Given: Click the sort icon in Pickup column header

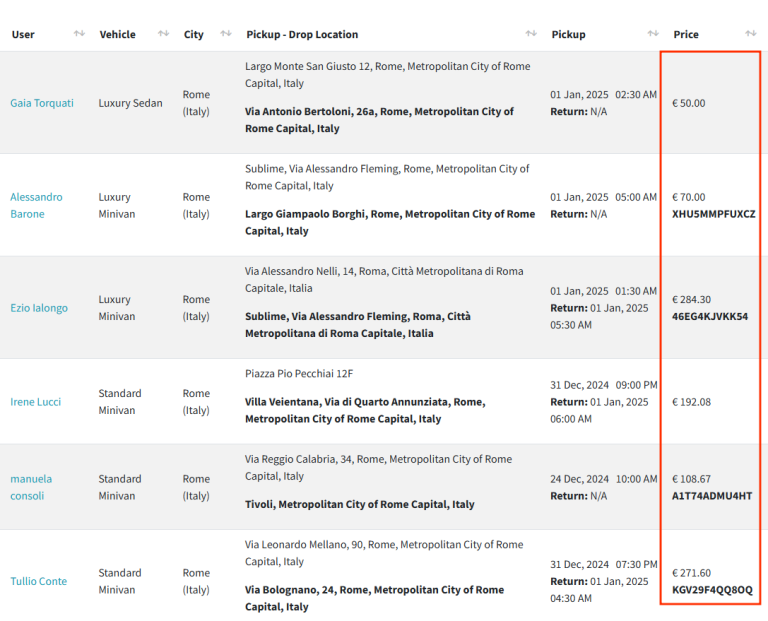Looking at the screenshot, I should click(x=653, y=34).
